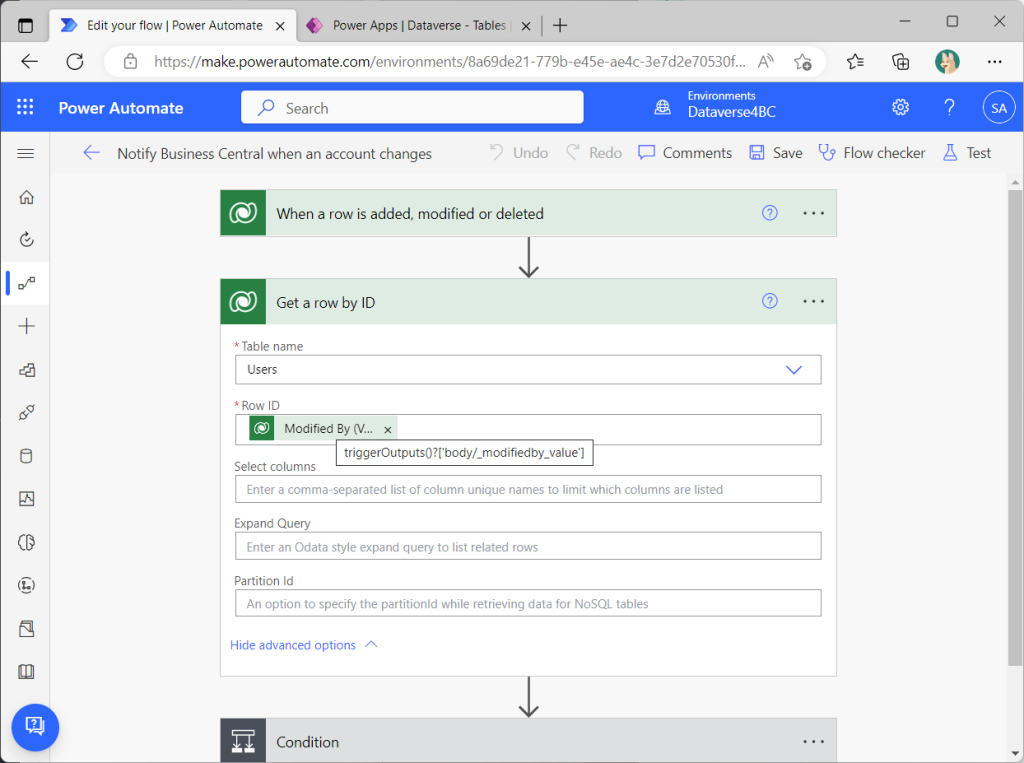Open the SA account profile menu
The image size is (1024, 763).
[999, 108]
